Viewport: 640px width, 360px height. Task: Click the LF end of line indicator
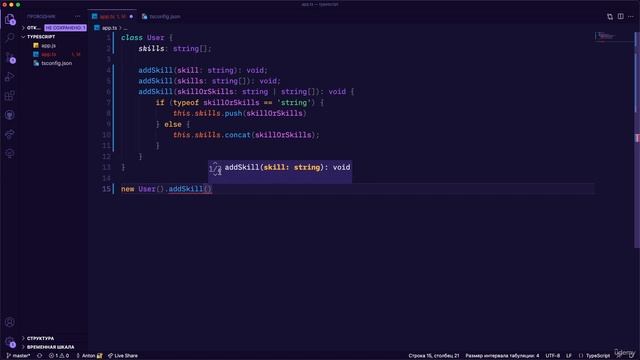pyautogui.click(x=569, y=356)
